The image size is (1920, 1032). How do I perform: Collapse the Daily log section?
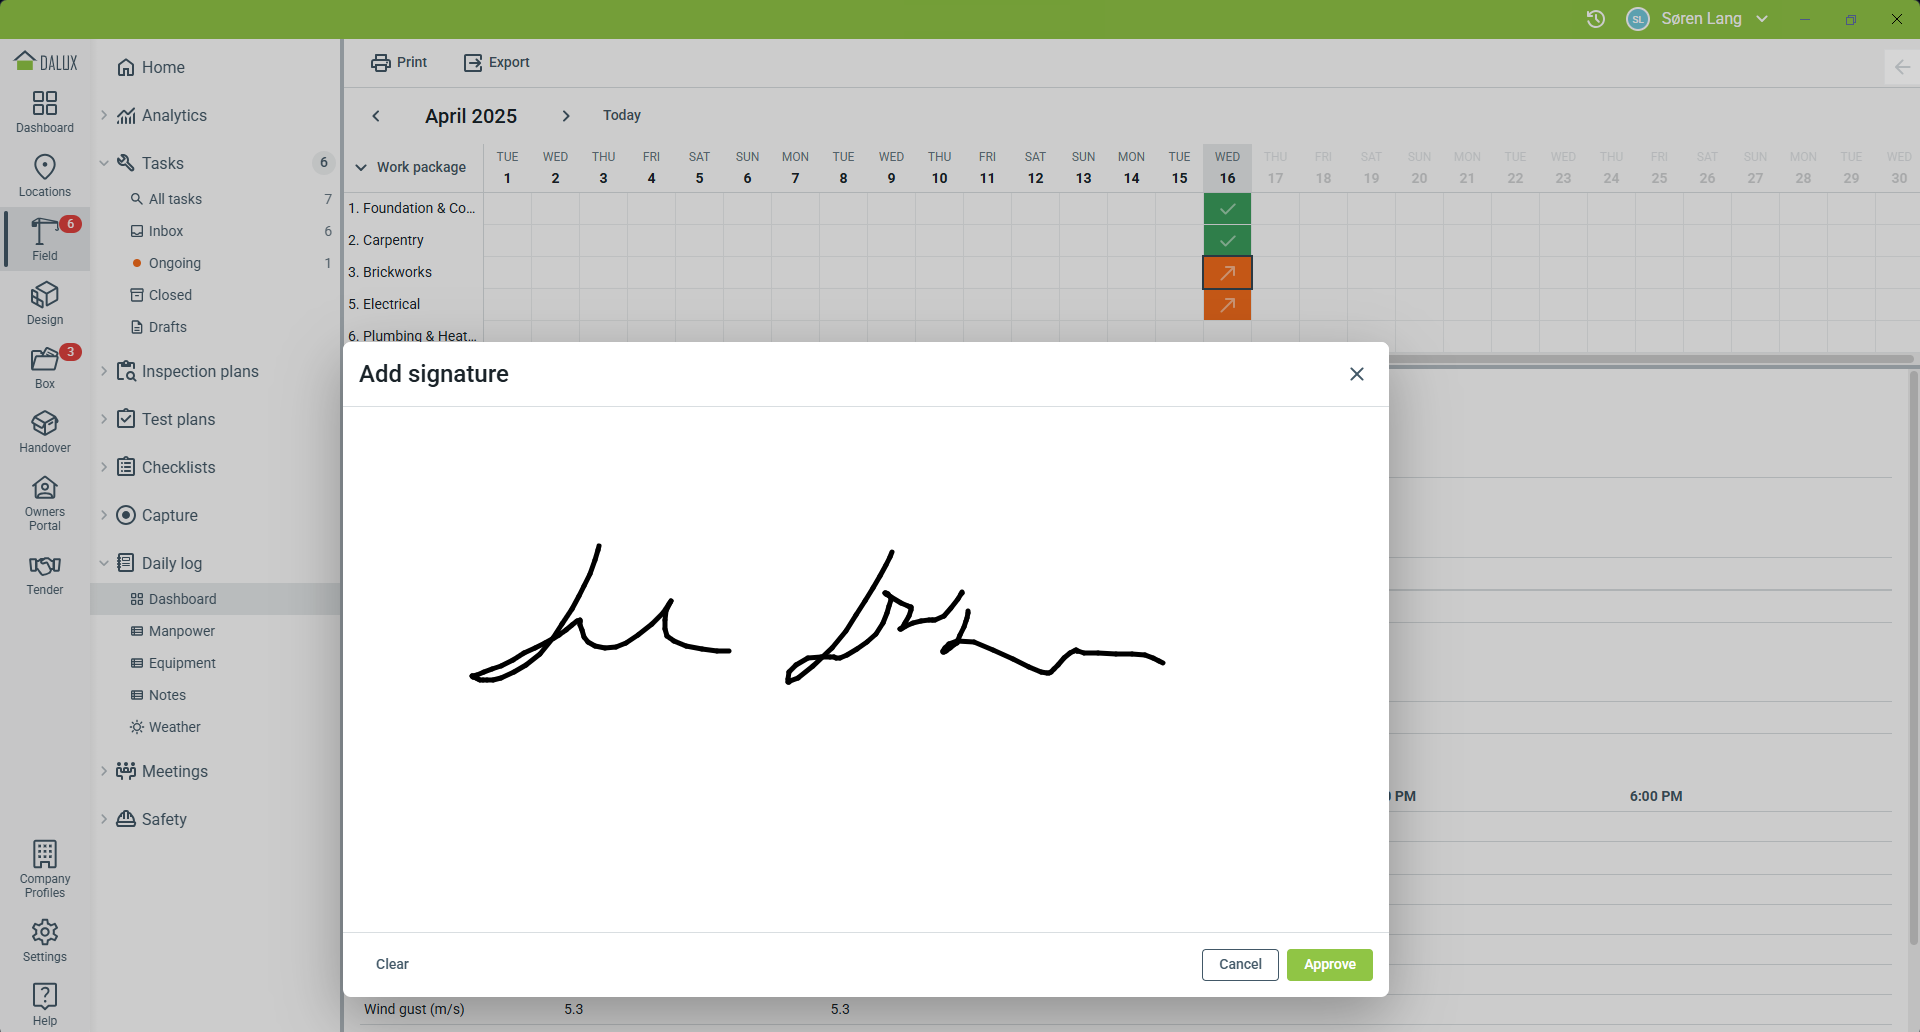pyautogui.click(x=104, y=563)
